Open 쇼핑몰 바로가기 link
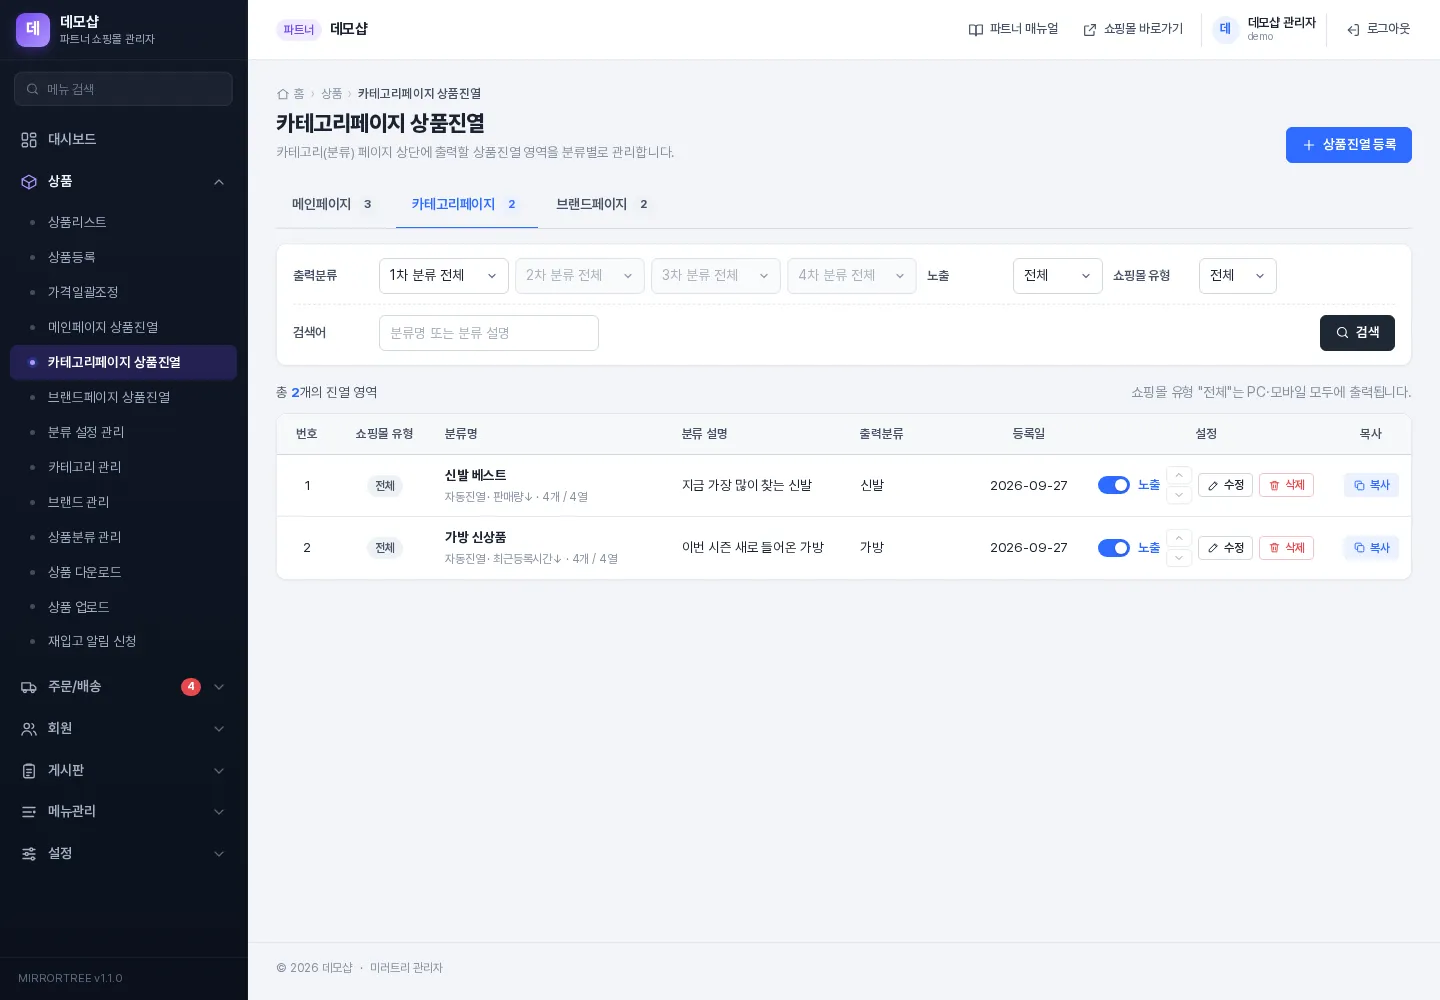The image size is (1440, 1000). pyautogui.click(x=1133, y=29)
